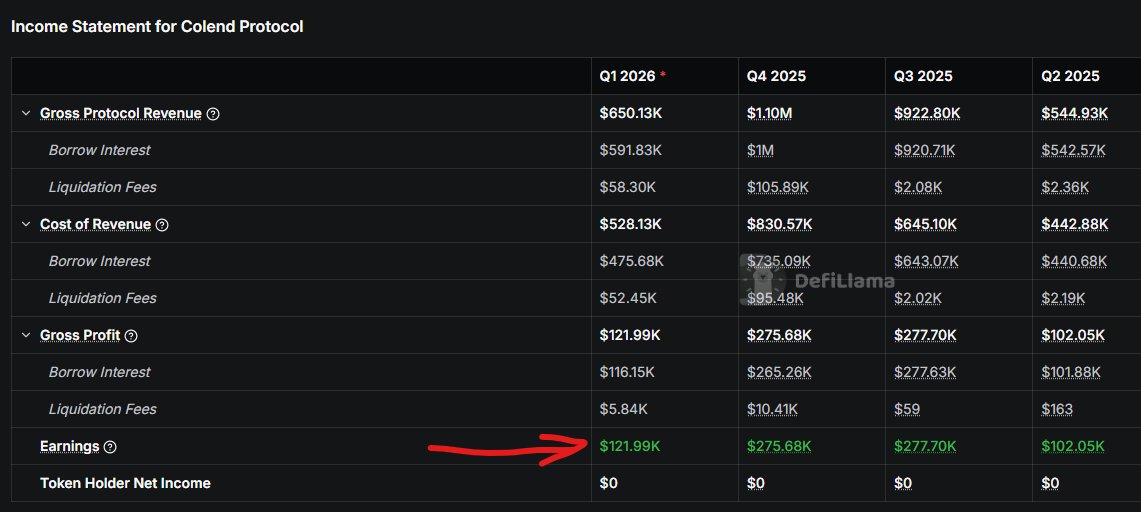1141x512 pixels.
Task: Click the $121.99K gross profit value in bold
Action: 630,336
